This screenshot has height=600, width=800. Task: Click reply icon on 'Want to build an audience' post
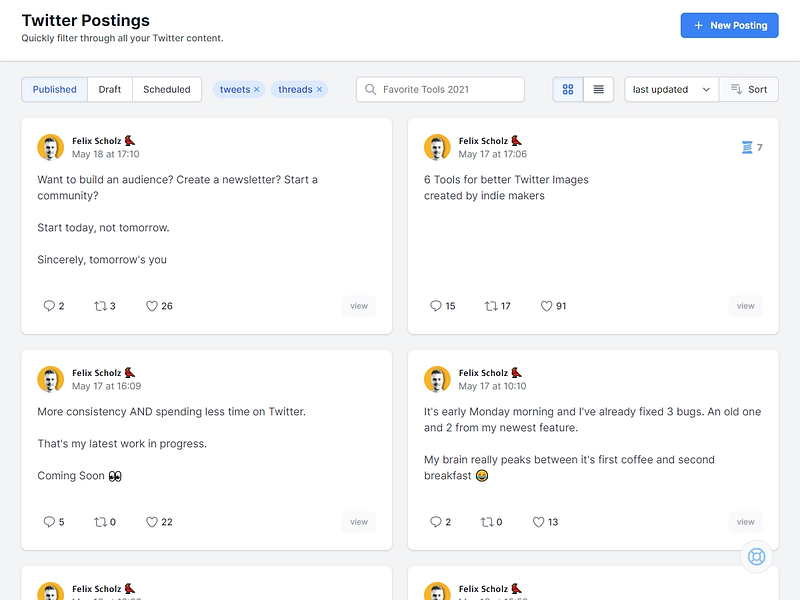pyautogui.click(x=49, y=306)
